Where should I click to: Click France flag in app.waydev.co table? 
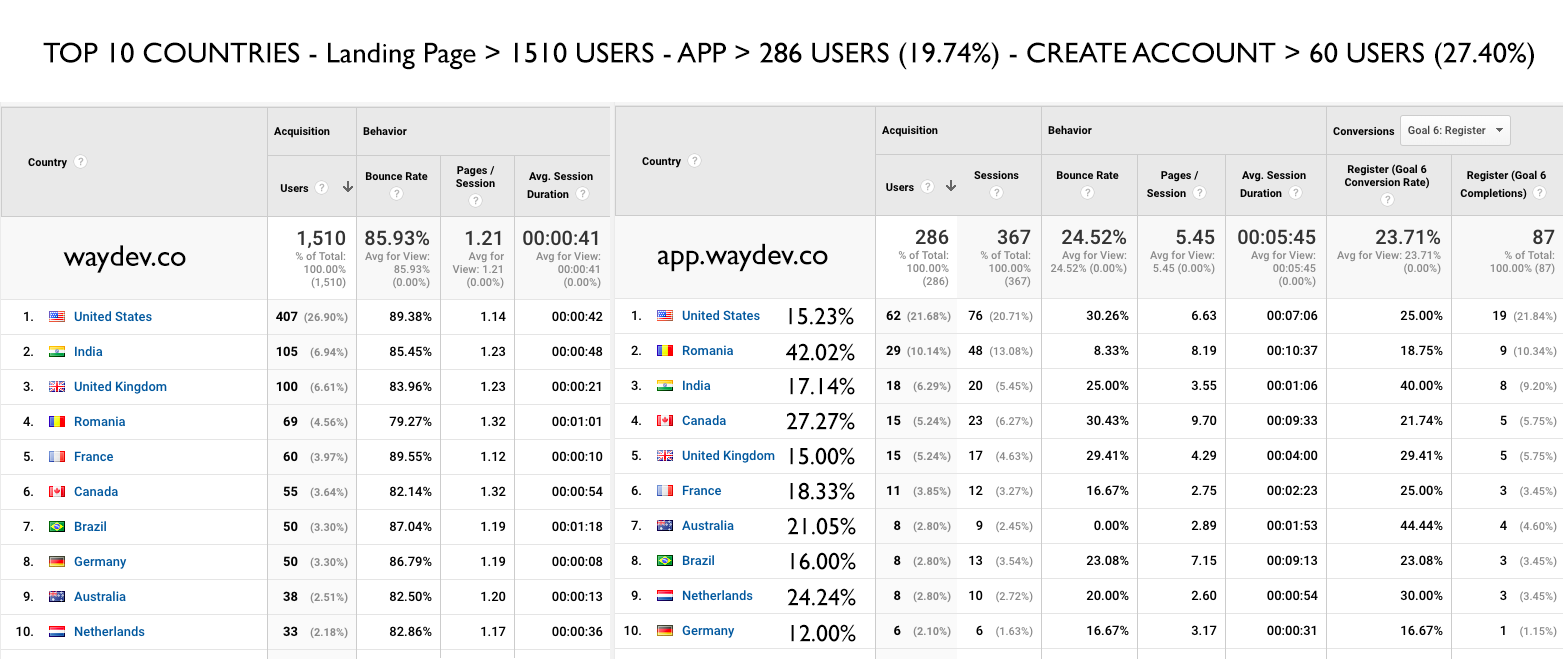point(665,491)
